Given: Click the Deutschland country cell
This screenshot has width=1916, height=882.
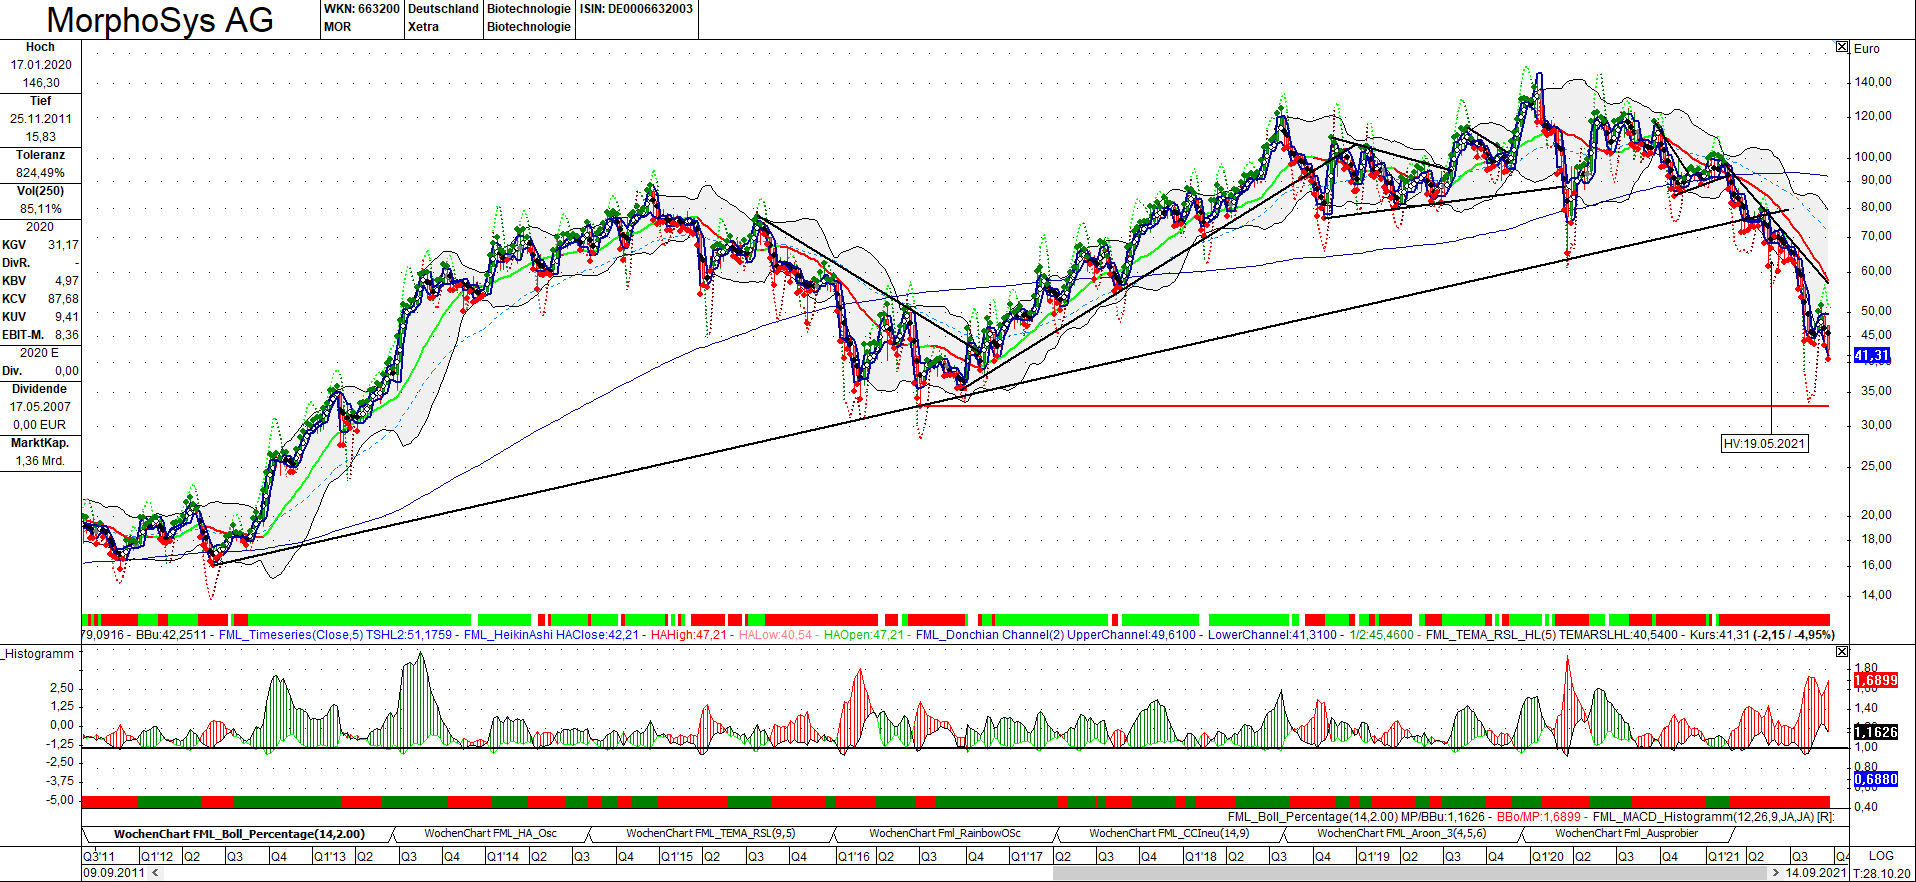Looking at the screenshot, I should (443, 9).
